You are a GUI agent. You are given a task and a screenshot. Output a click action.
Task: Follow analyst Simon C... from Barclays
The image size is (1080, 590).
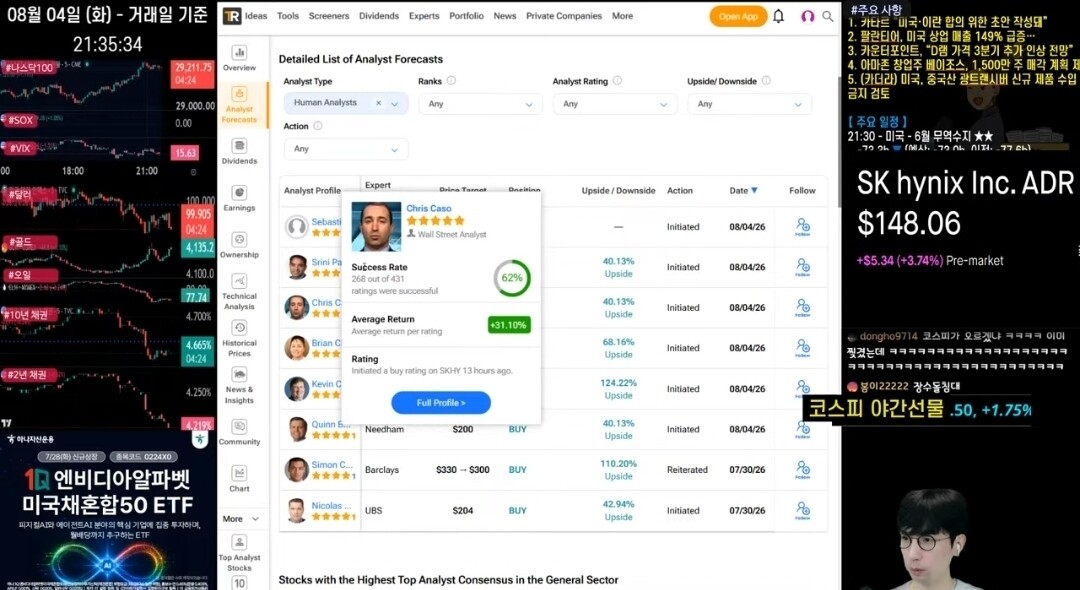(802, 470)
